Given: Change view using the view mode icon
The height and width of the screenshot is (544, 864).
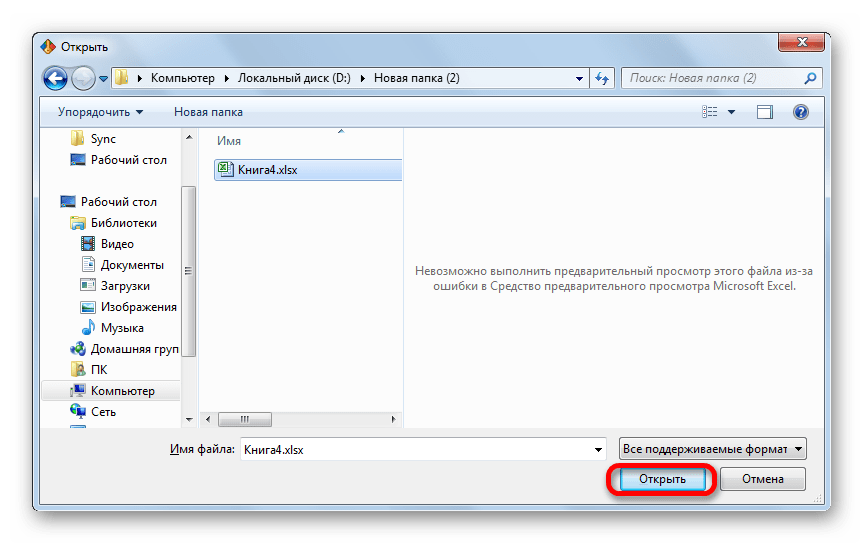Looking at the screenshot, I should (x=710, y=112).
